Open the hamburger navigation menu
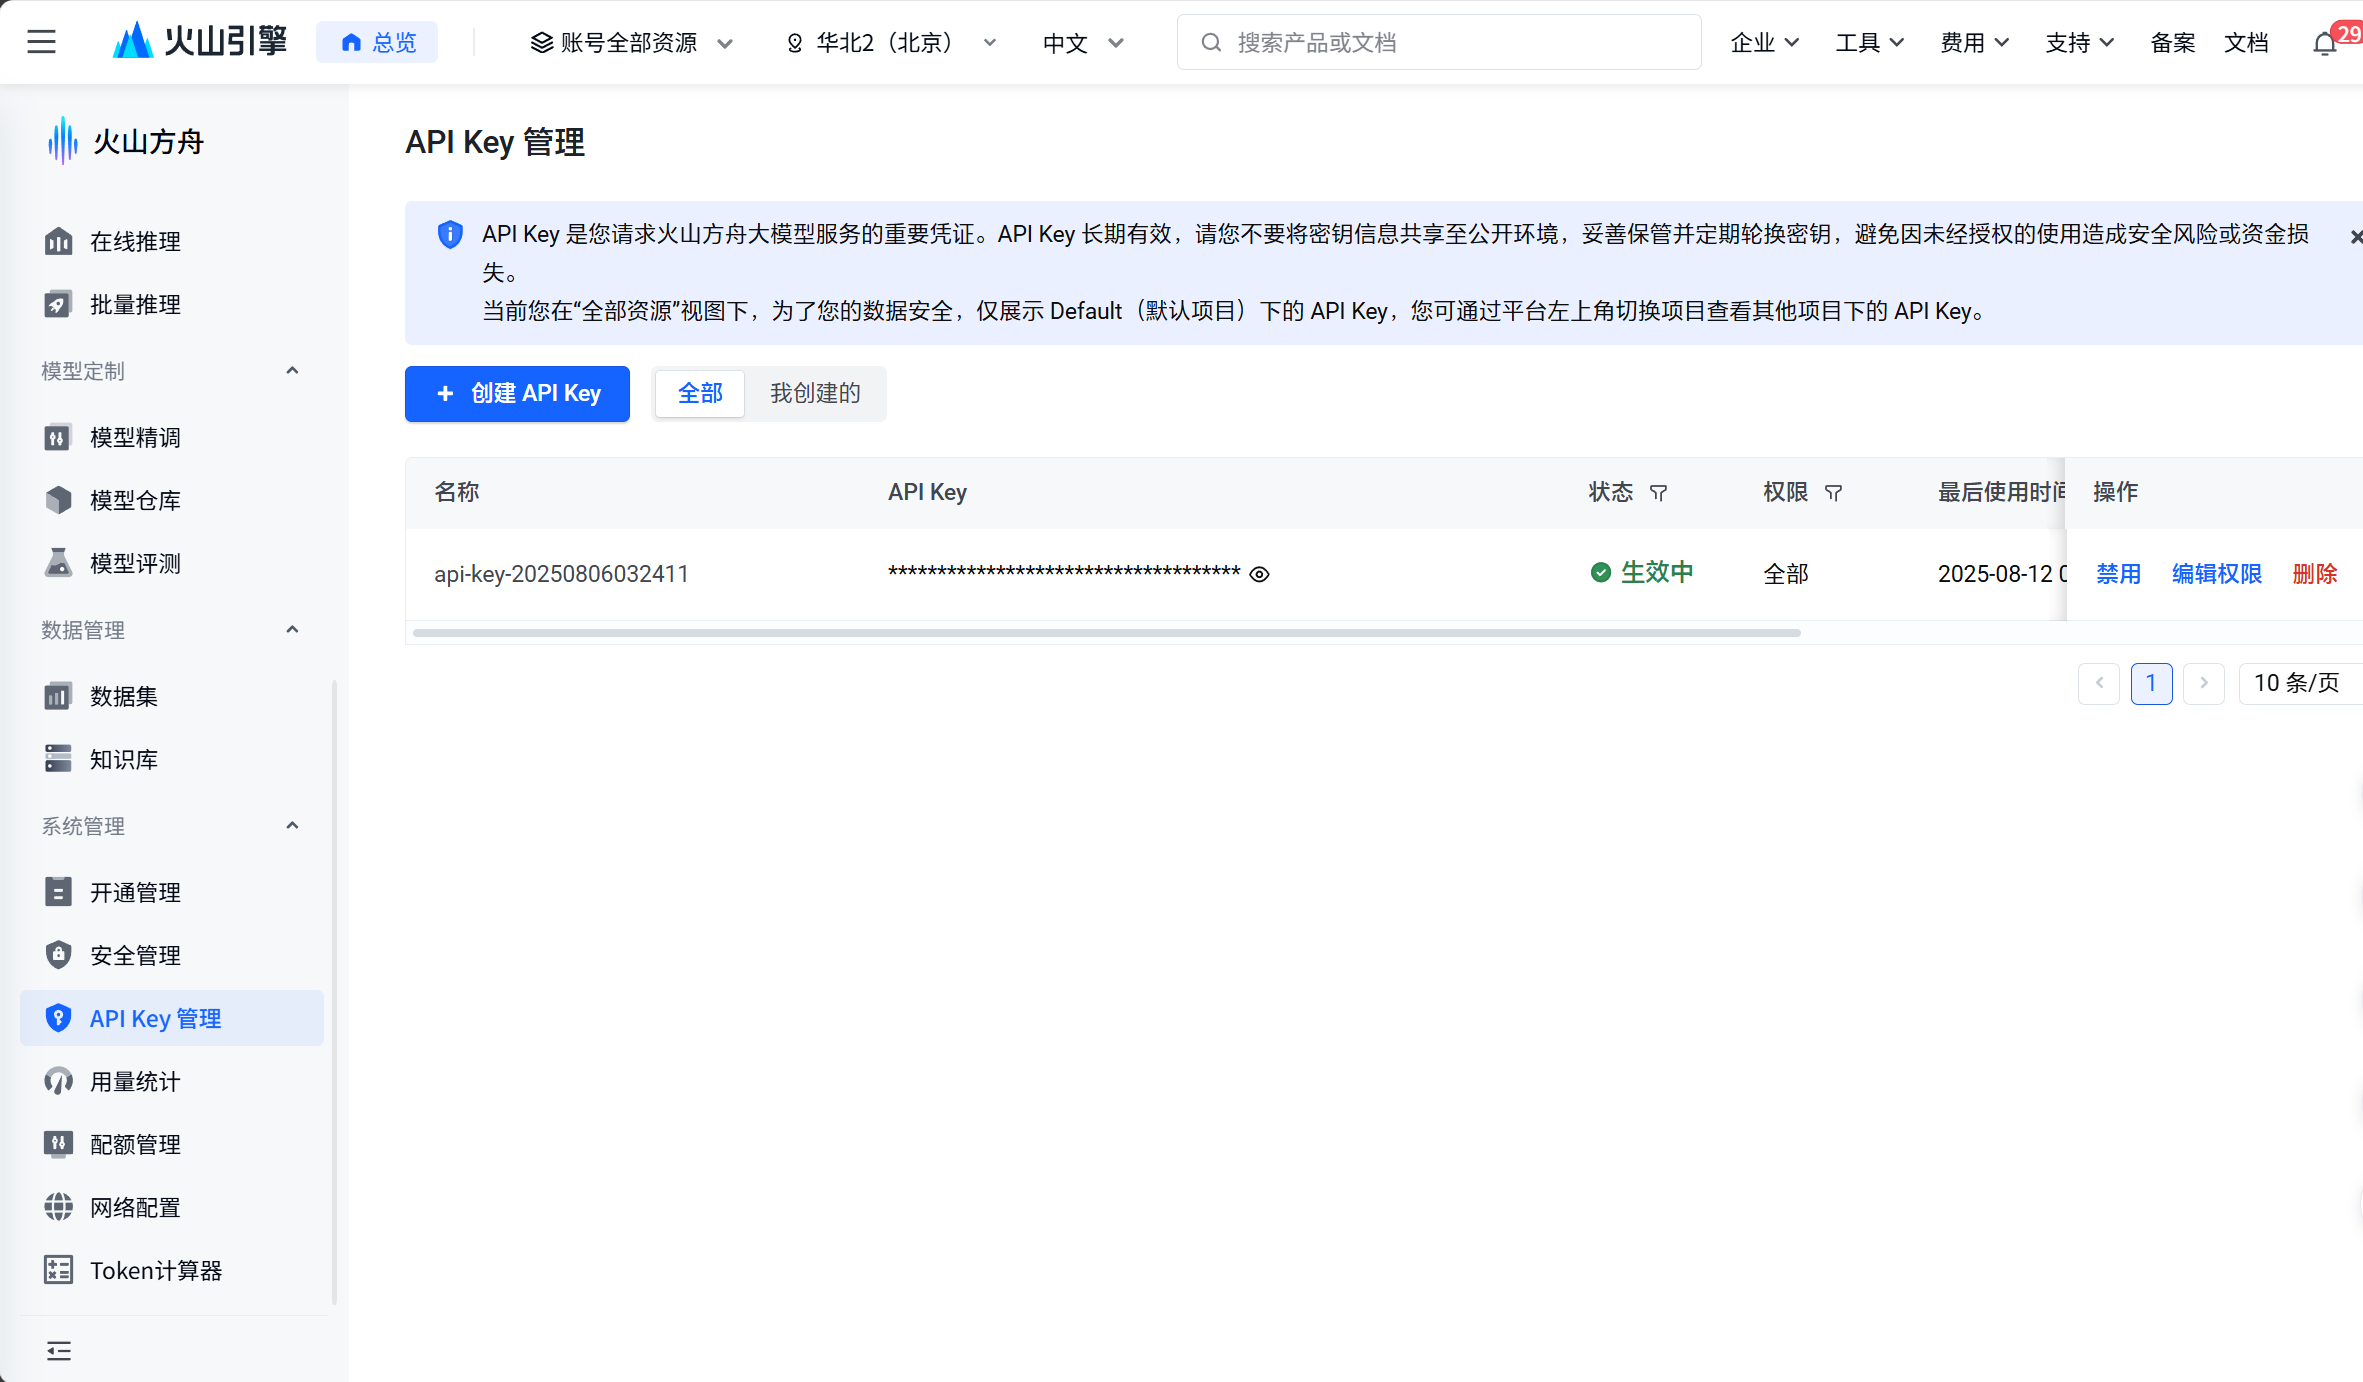The width and height of the screenshot is (2363, 1382). coord(41,42)
